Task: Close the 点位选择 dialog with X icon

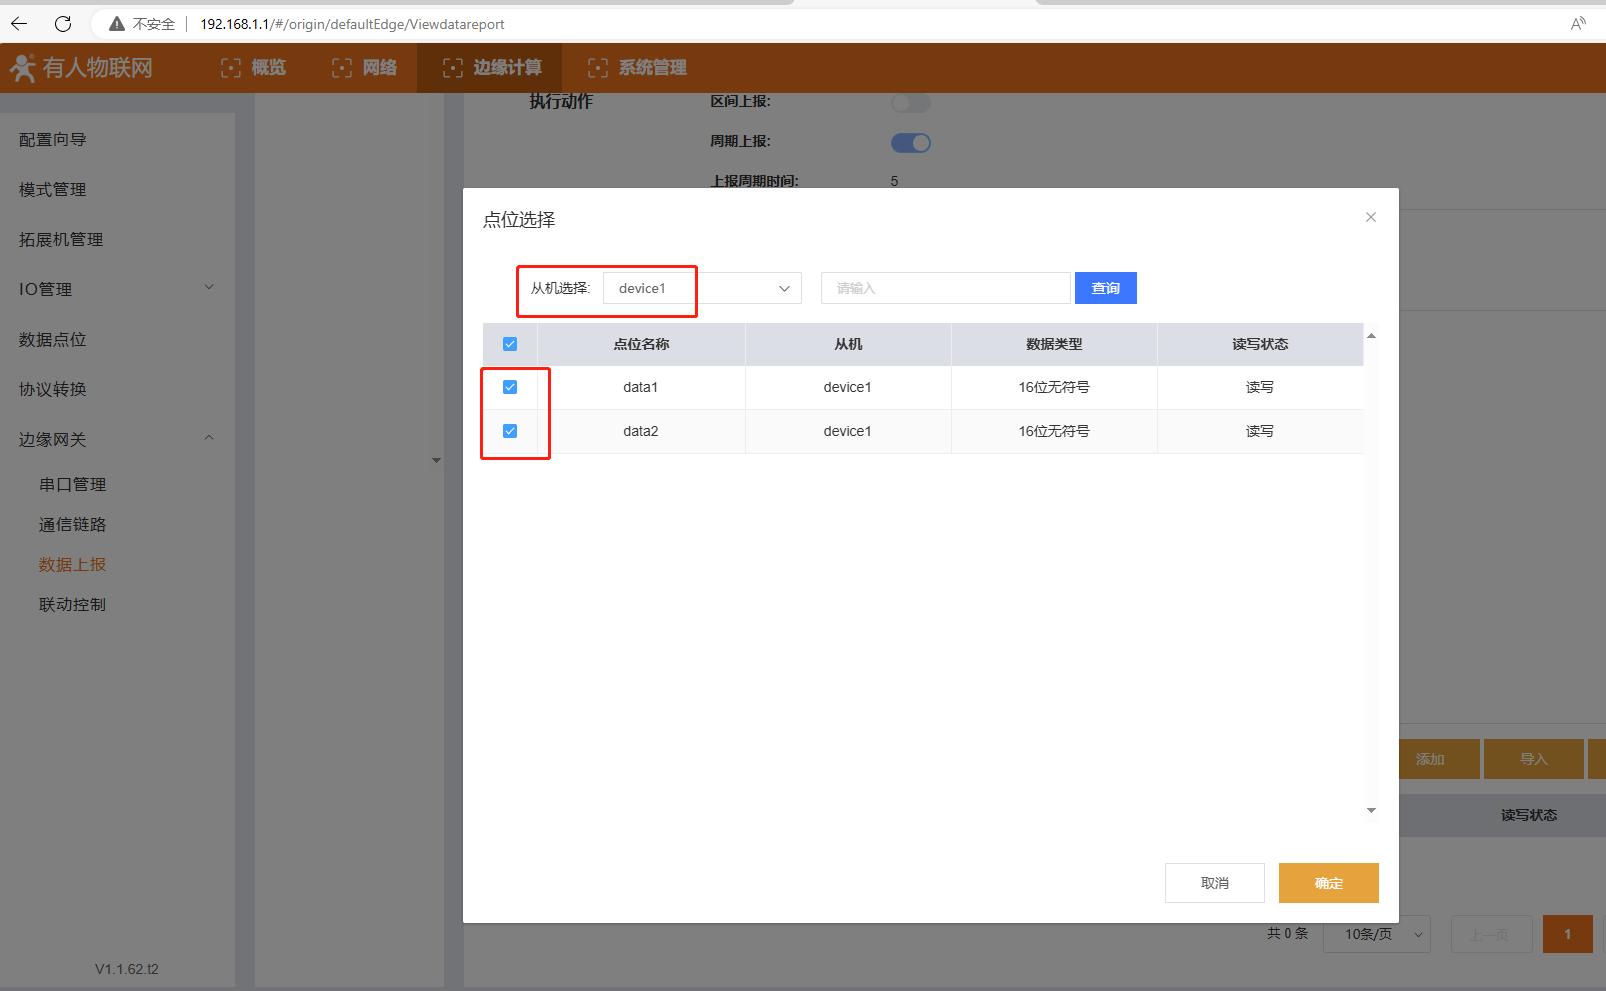Action: click(1371, 217)
